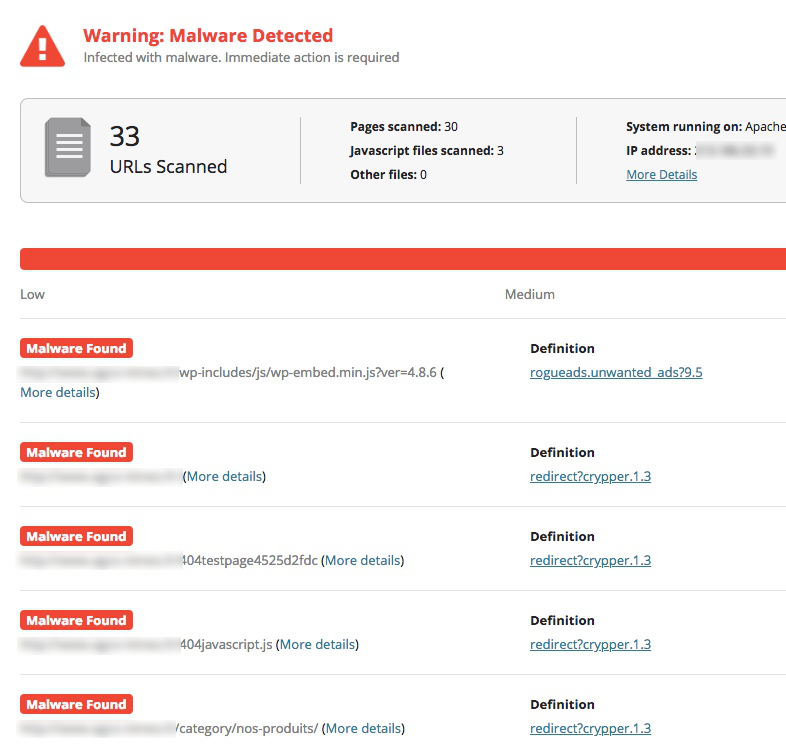786x755 pixels.
Task: Open the rogueads.unwanted_ads?9.5 definition link
Action: click(616, 373)
